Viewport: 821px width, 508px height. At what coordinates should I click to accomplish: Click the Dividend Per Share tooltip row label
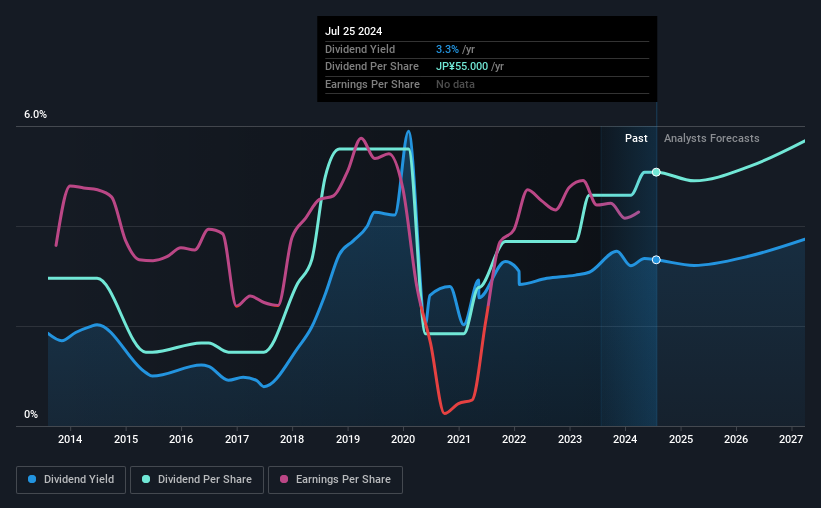pos(372,67)
